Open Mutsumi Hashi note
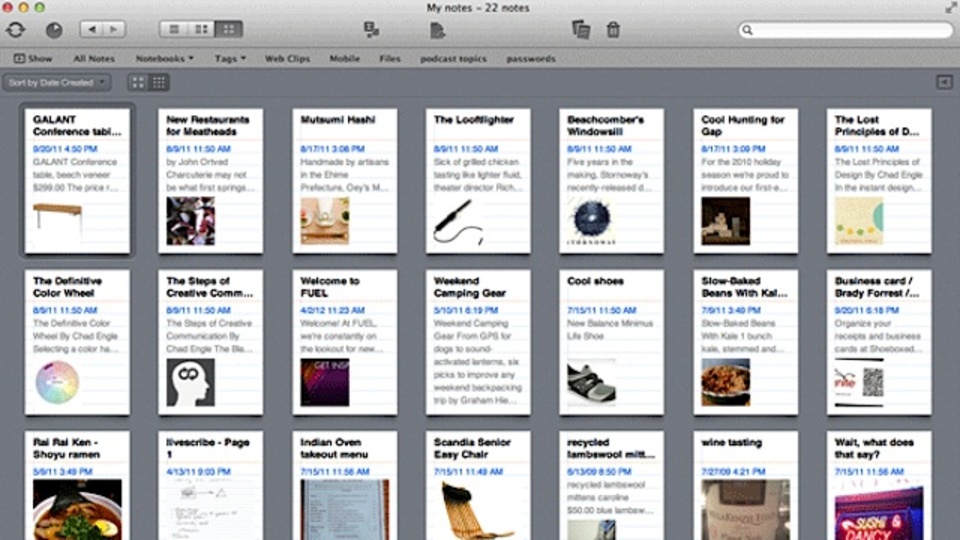Screen dimensions: 960x540 coord(345,181)
